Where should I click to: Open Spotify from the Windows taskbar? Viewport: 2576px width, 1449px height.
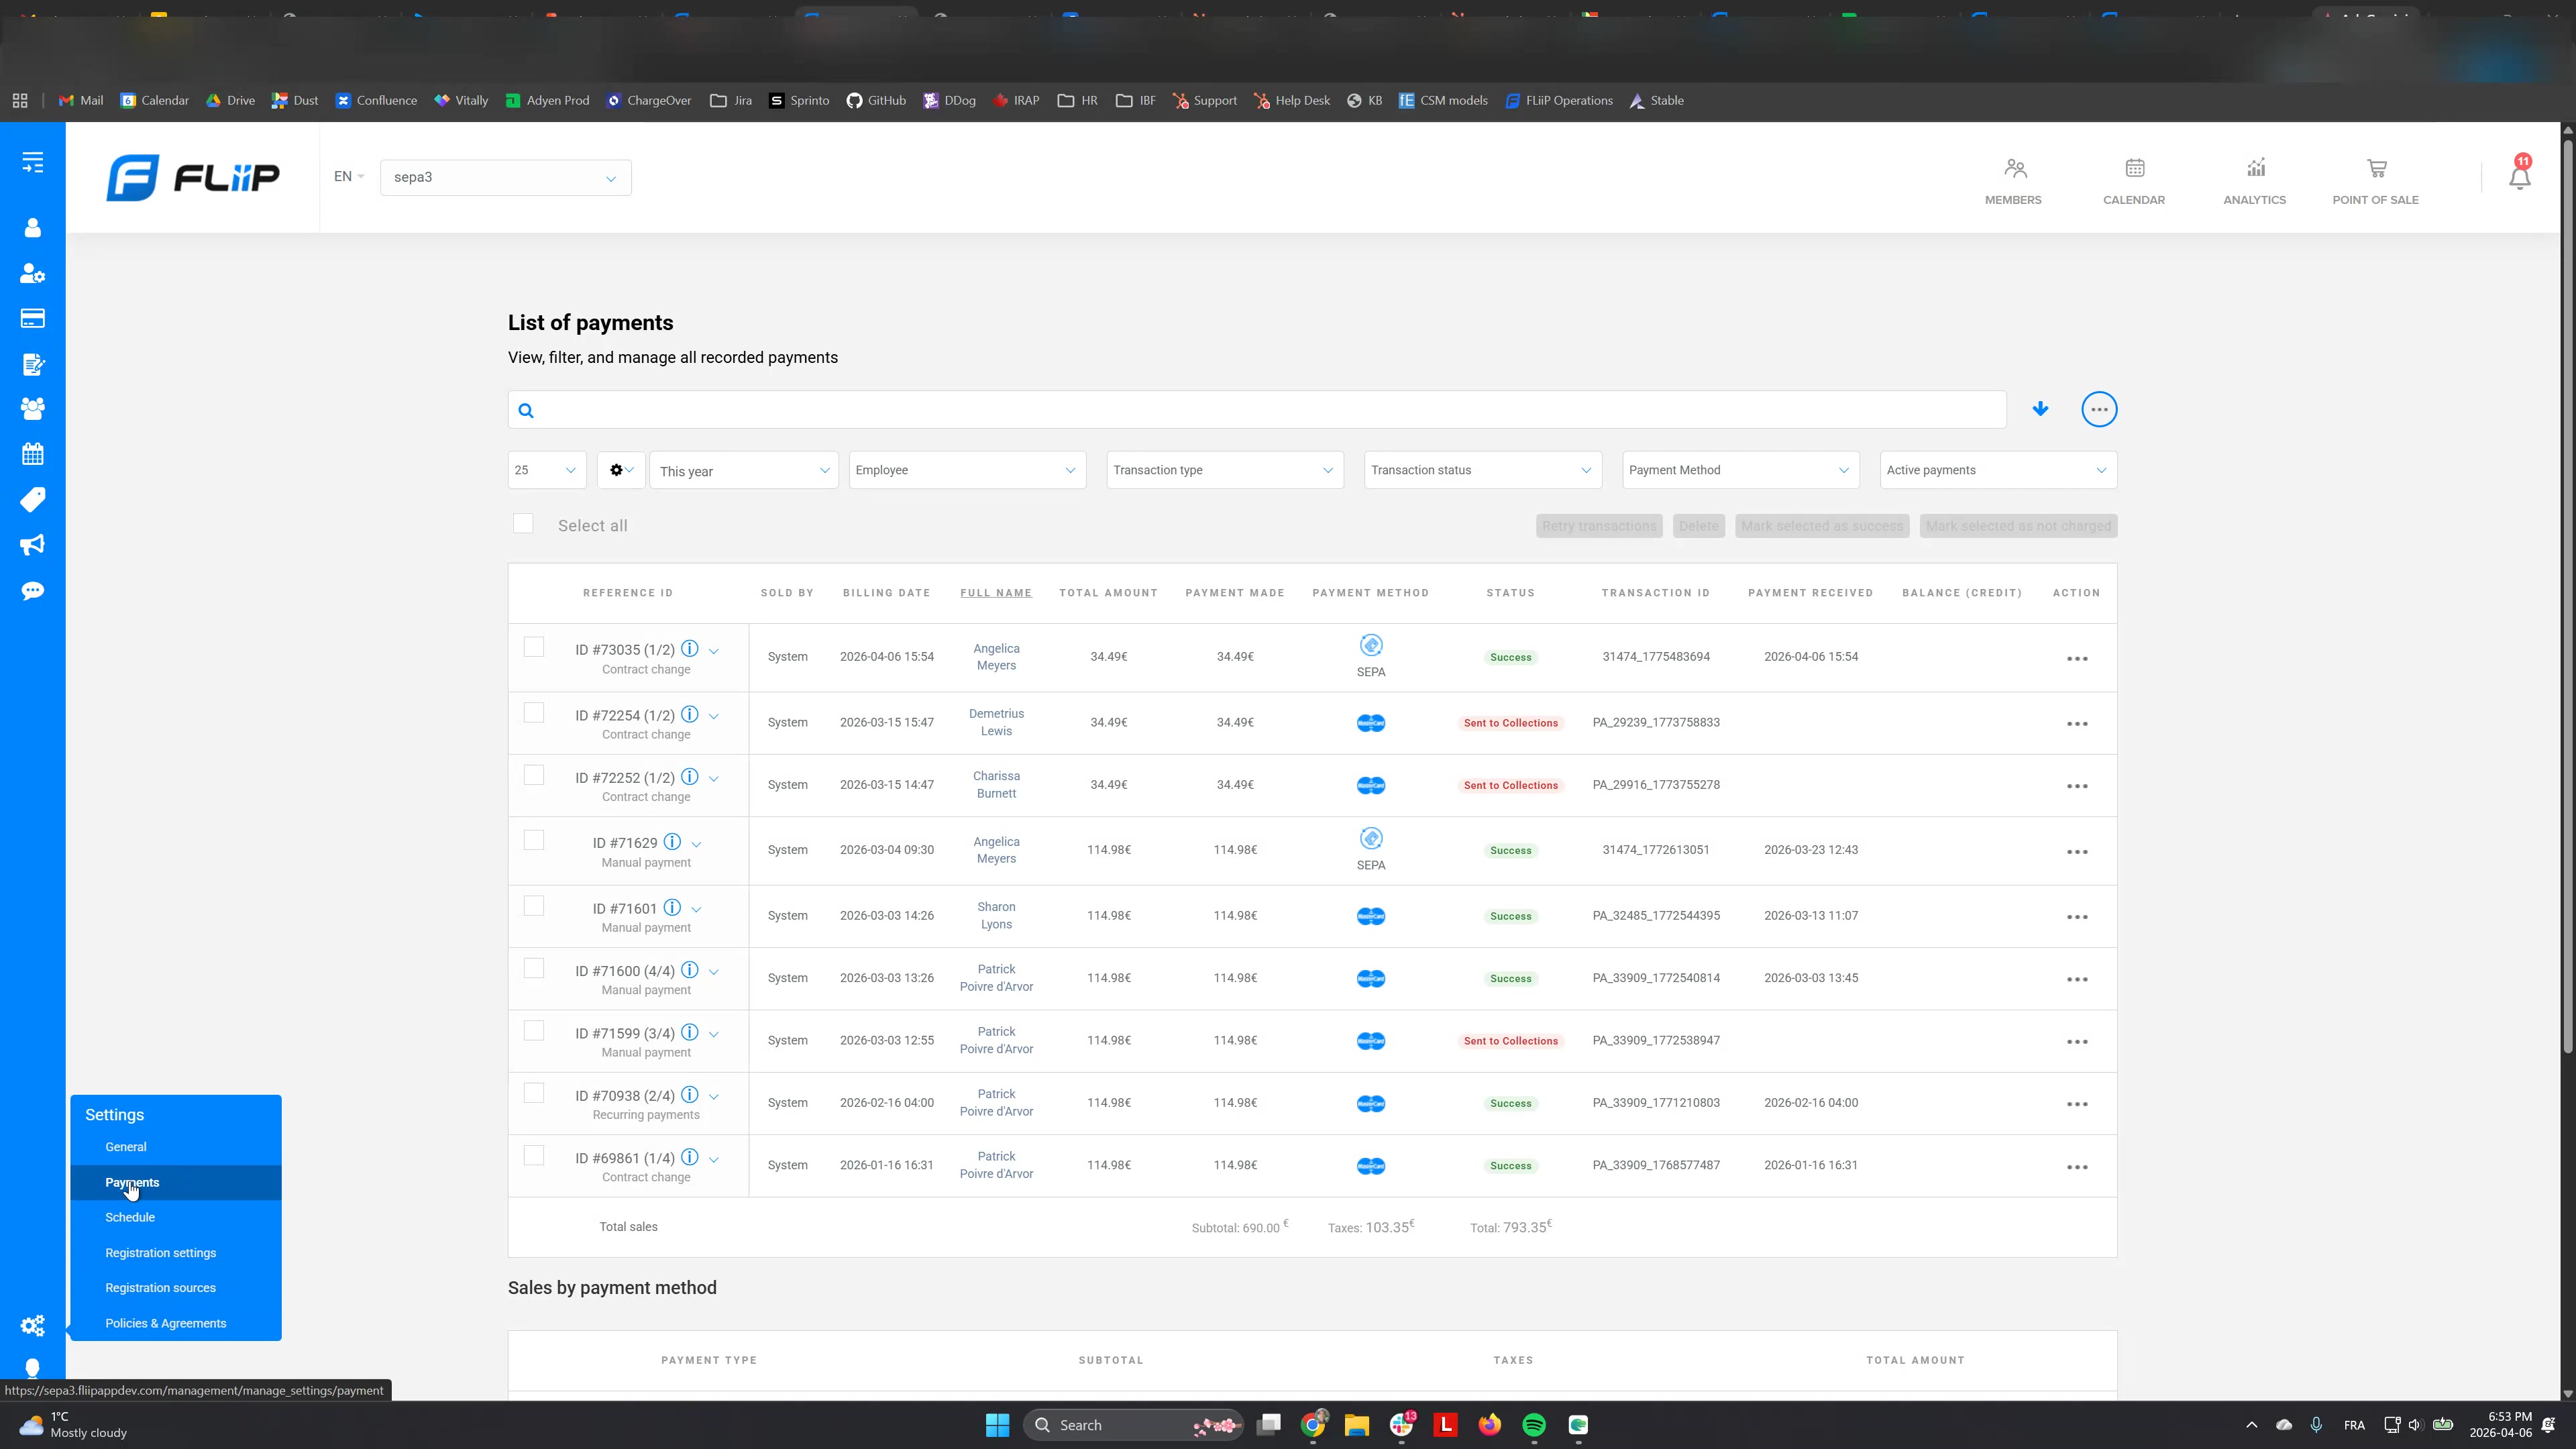point(1533,1425)
